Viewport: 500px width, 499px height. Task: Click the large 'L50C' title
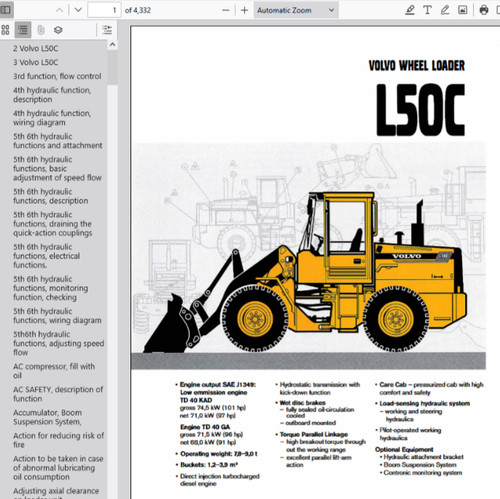point(421,110)
